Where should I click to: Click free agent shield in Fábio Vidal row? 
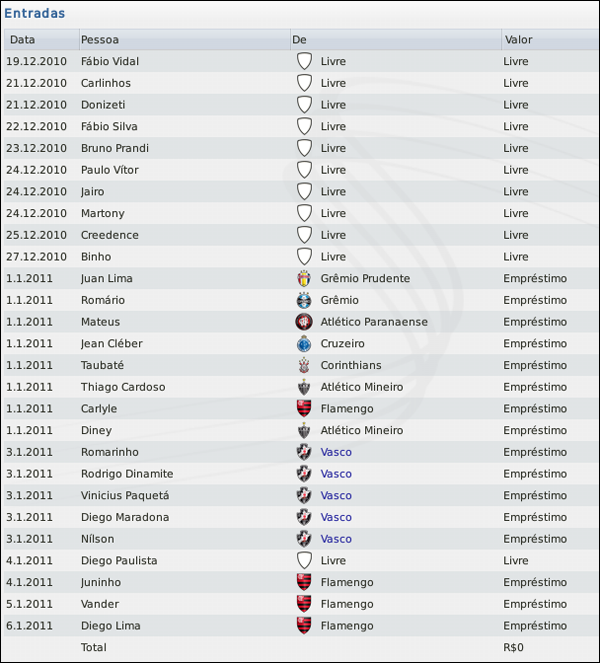point(304,61)
